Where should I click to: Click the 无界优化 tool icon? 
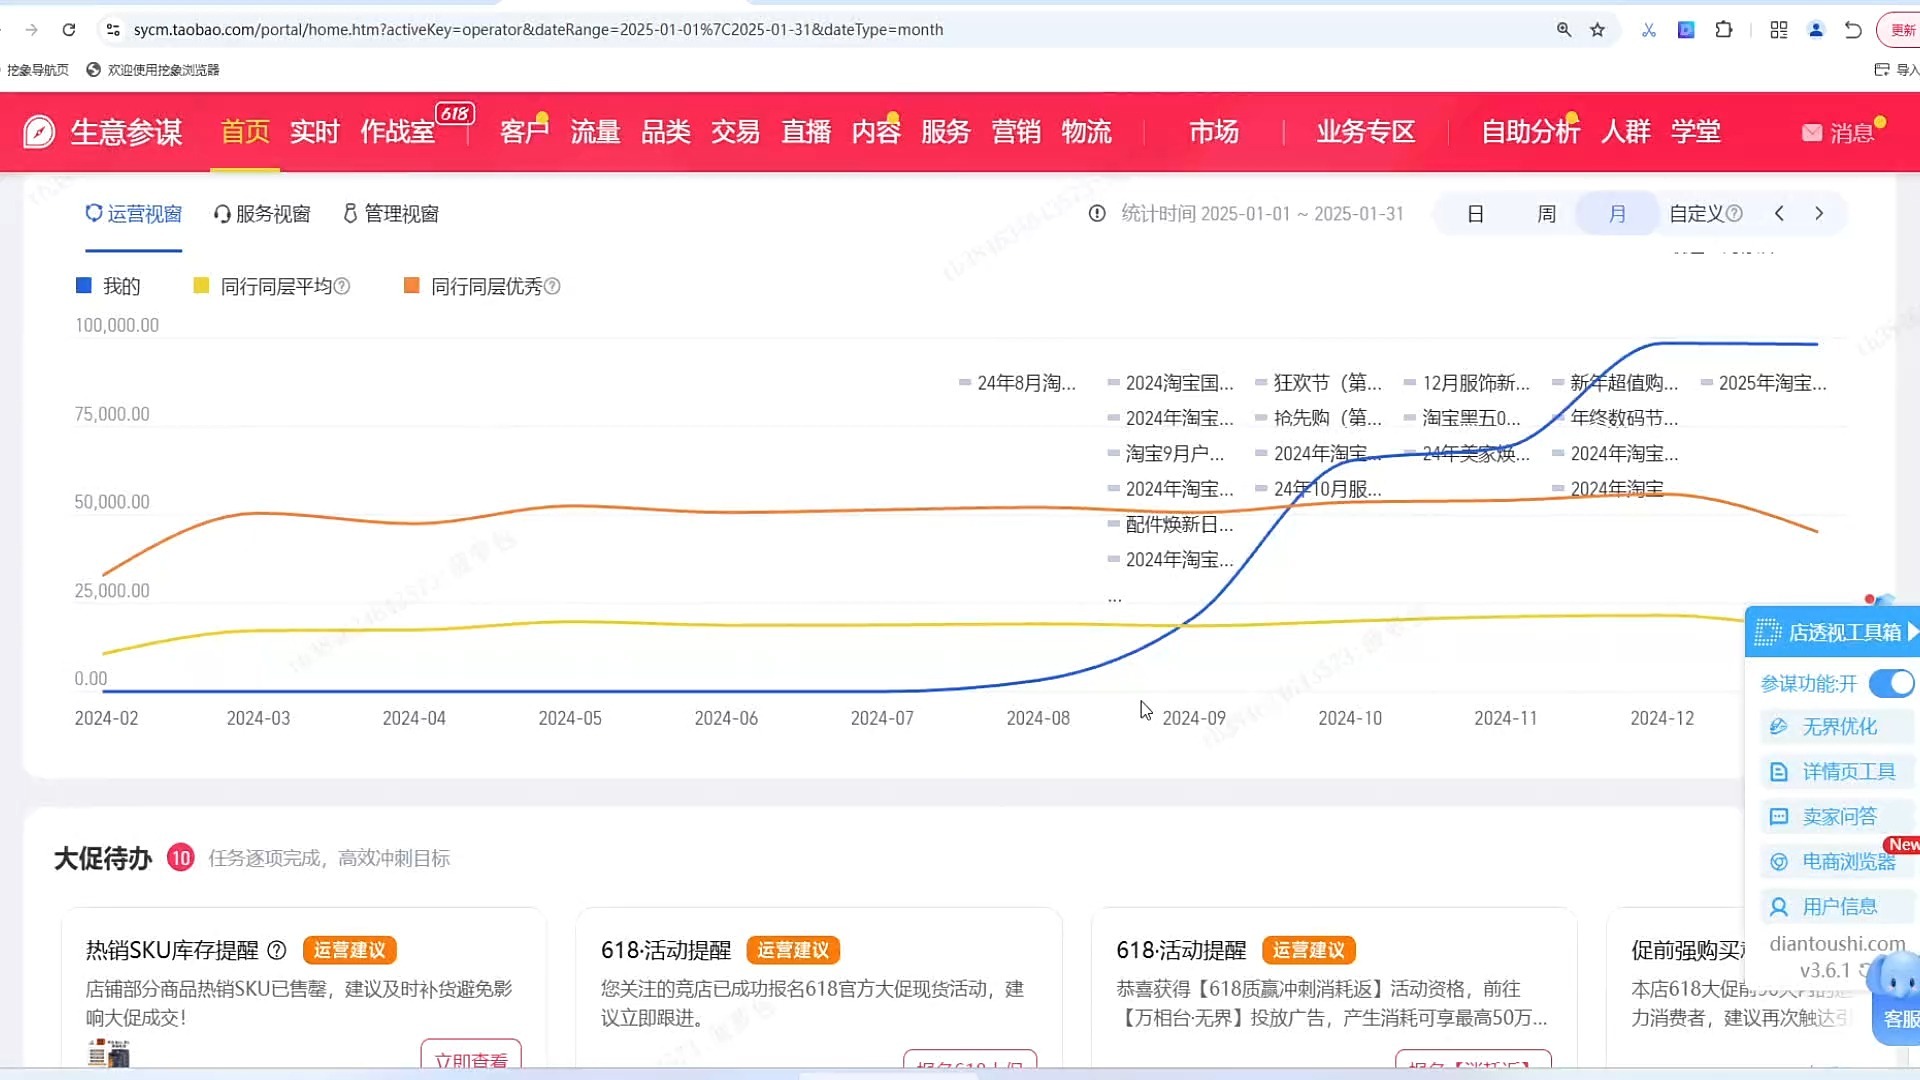1778,727
